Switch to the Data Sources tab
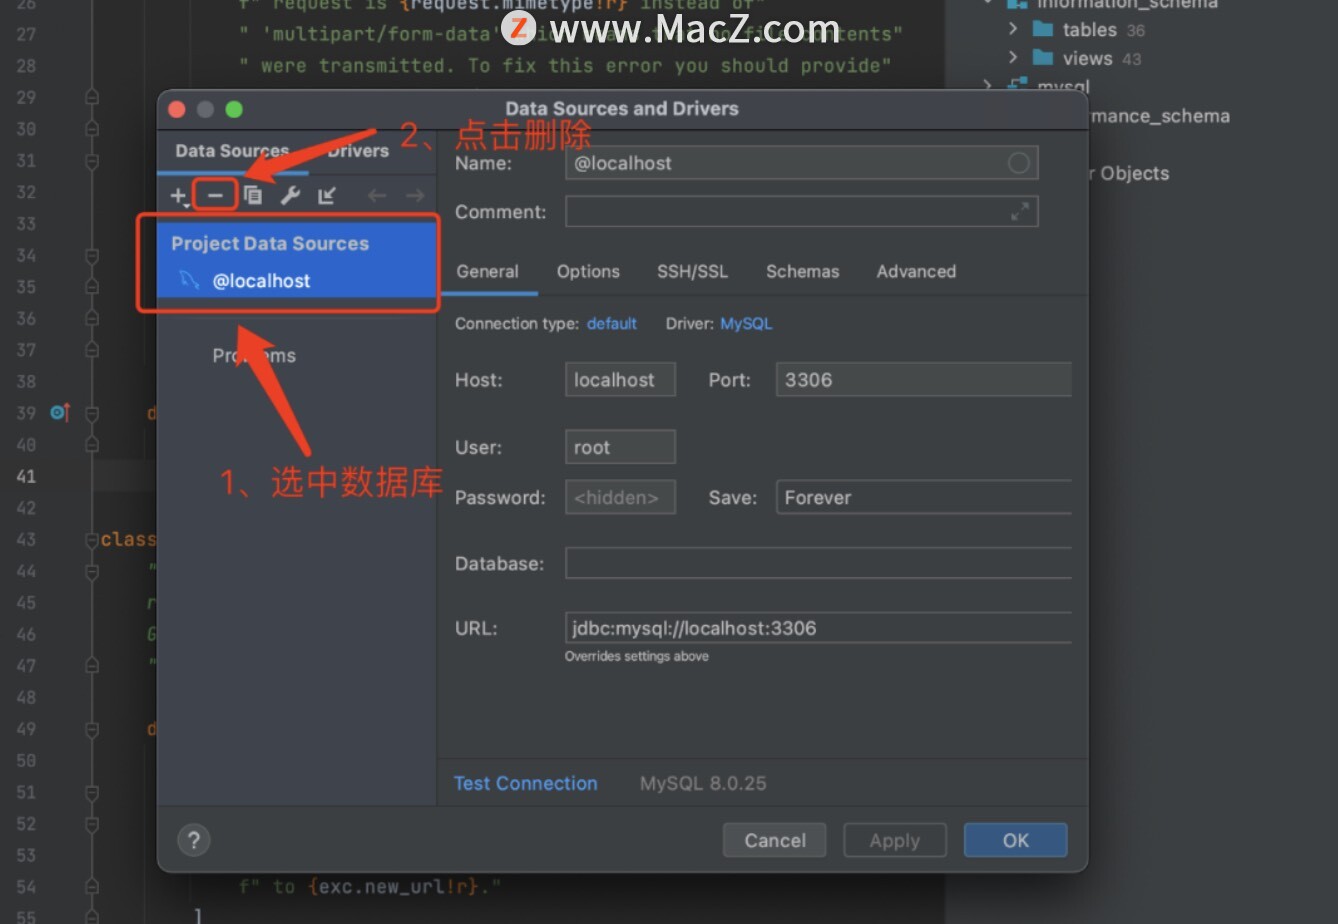 pyautogui.click(x=232, y=151)
